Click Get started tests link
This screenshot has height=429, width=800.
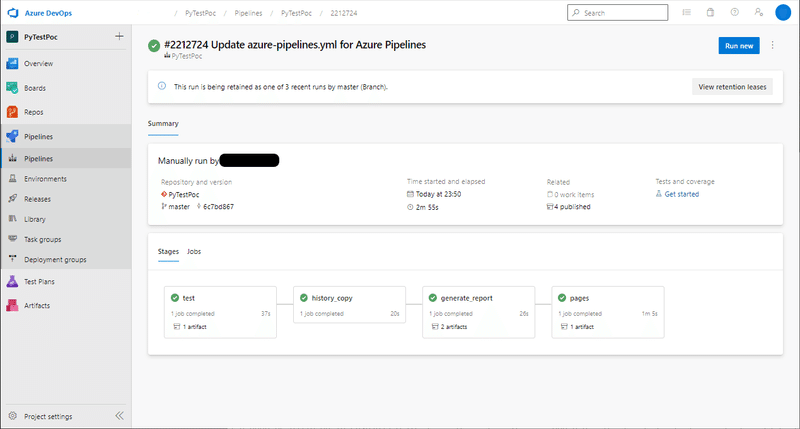click(x=682, y=194)
